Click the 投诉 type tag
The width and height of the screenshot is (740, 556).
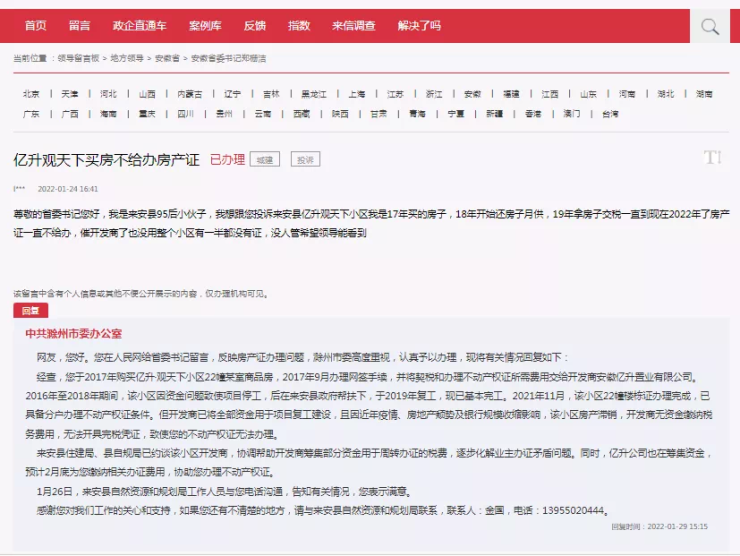pyautogui.click(x=305, y=160)
